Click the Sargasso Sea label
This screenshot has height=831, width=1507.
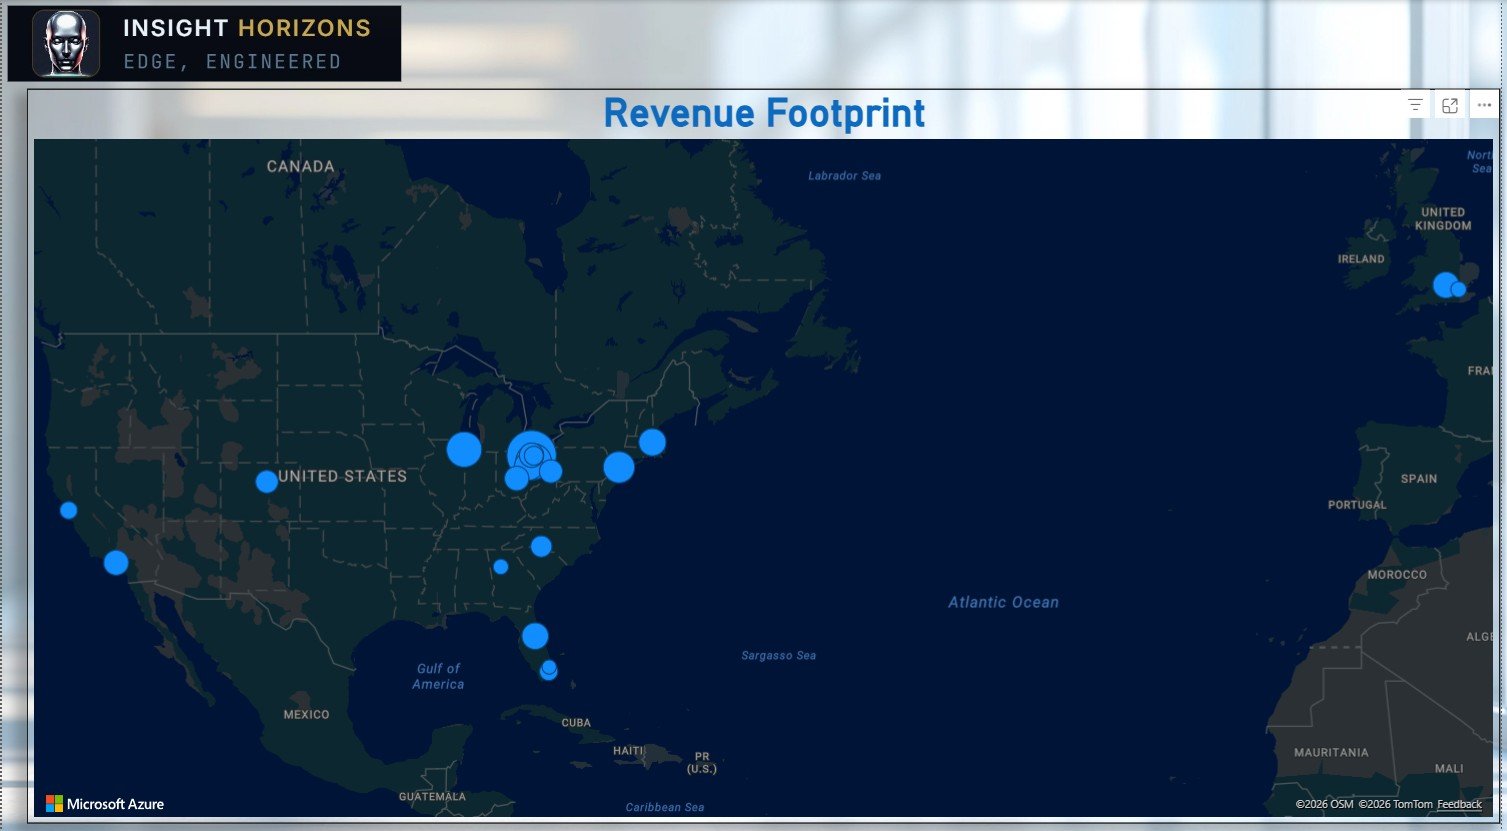(778, 656)
